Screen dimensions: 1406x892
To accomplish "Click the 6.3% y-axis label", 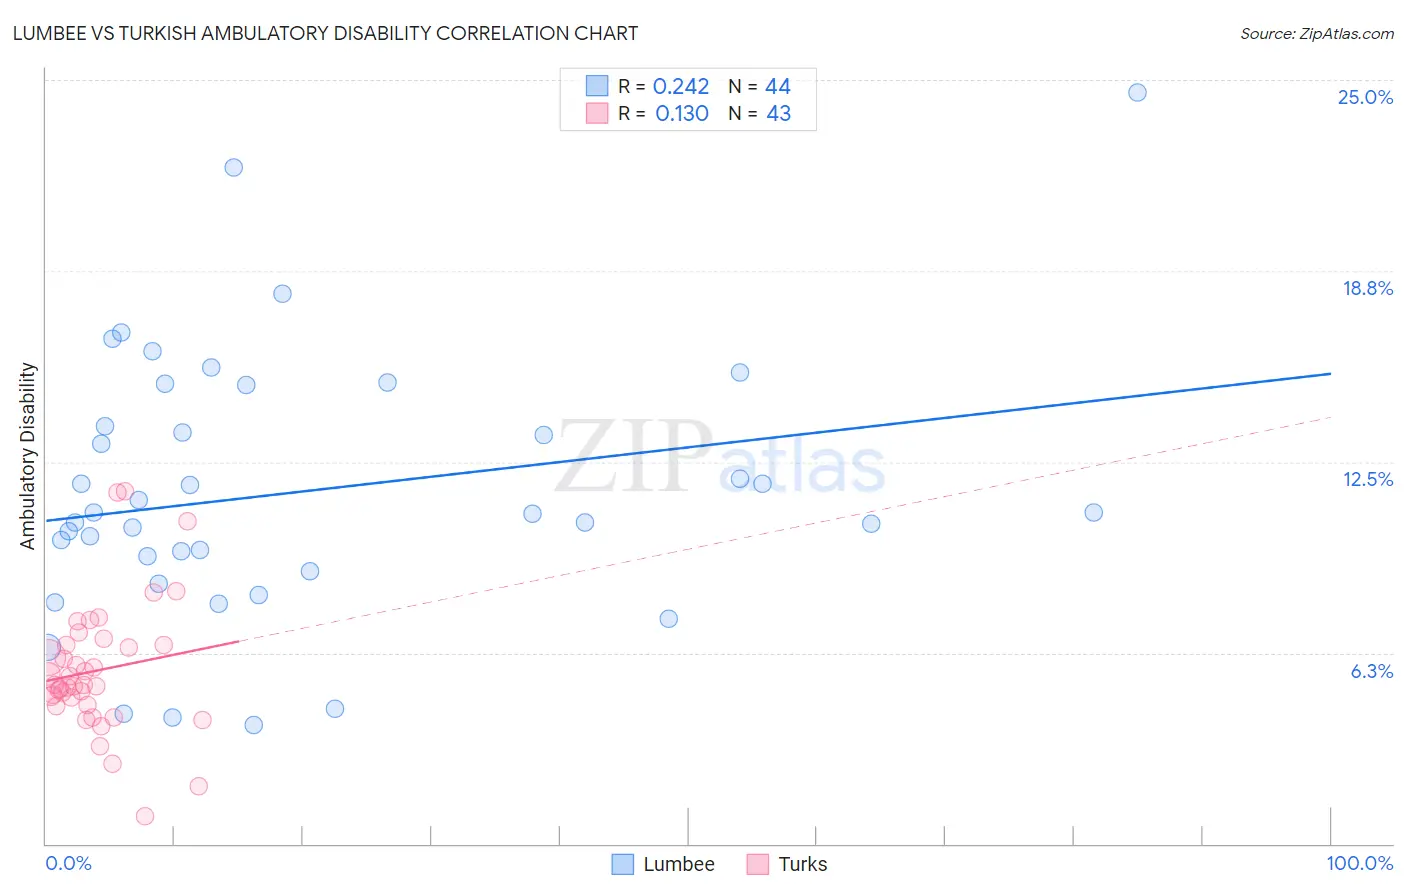I will click(x=1372, y=671).
